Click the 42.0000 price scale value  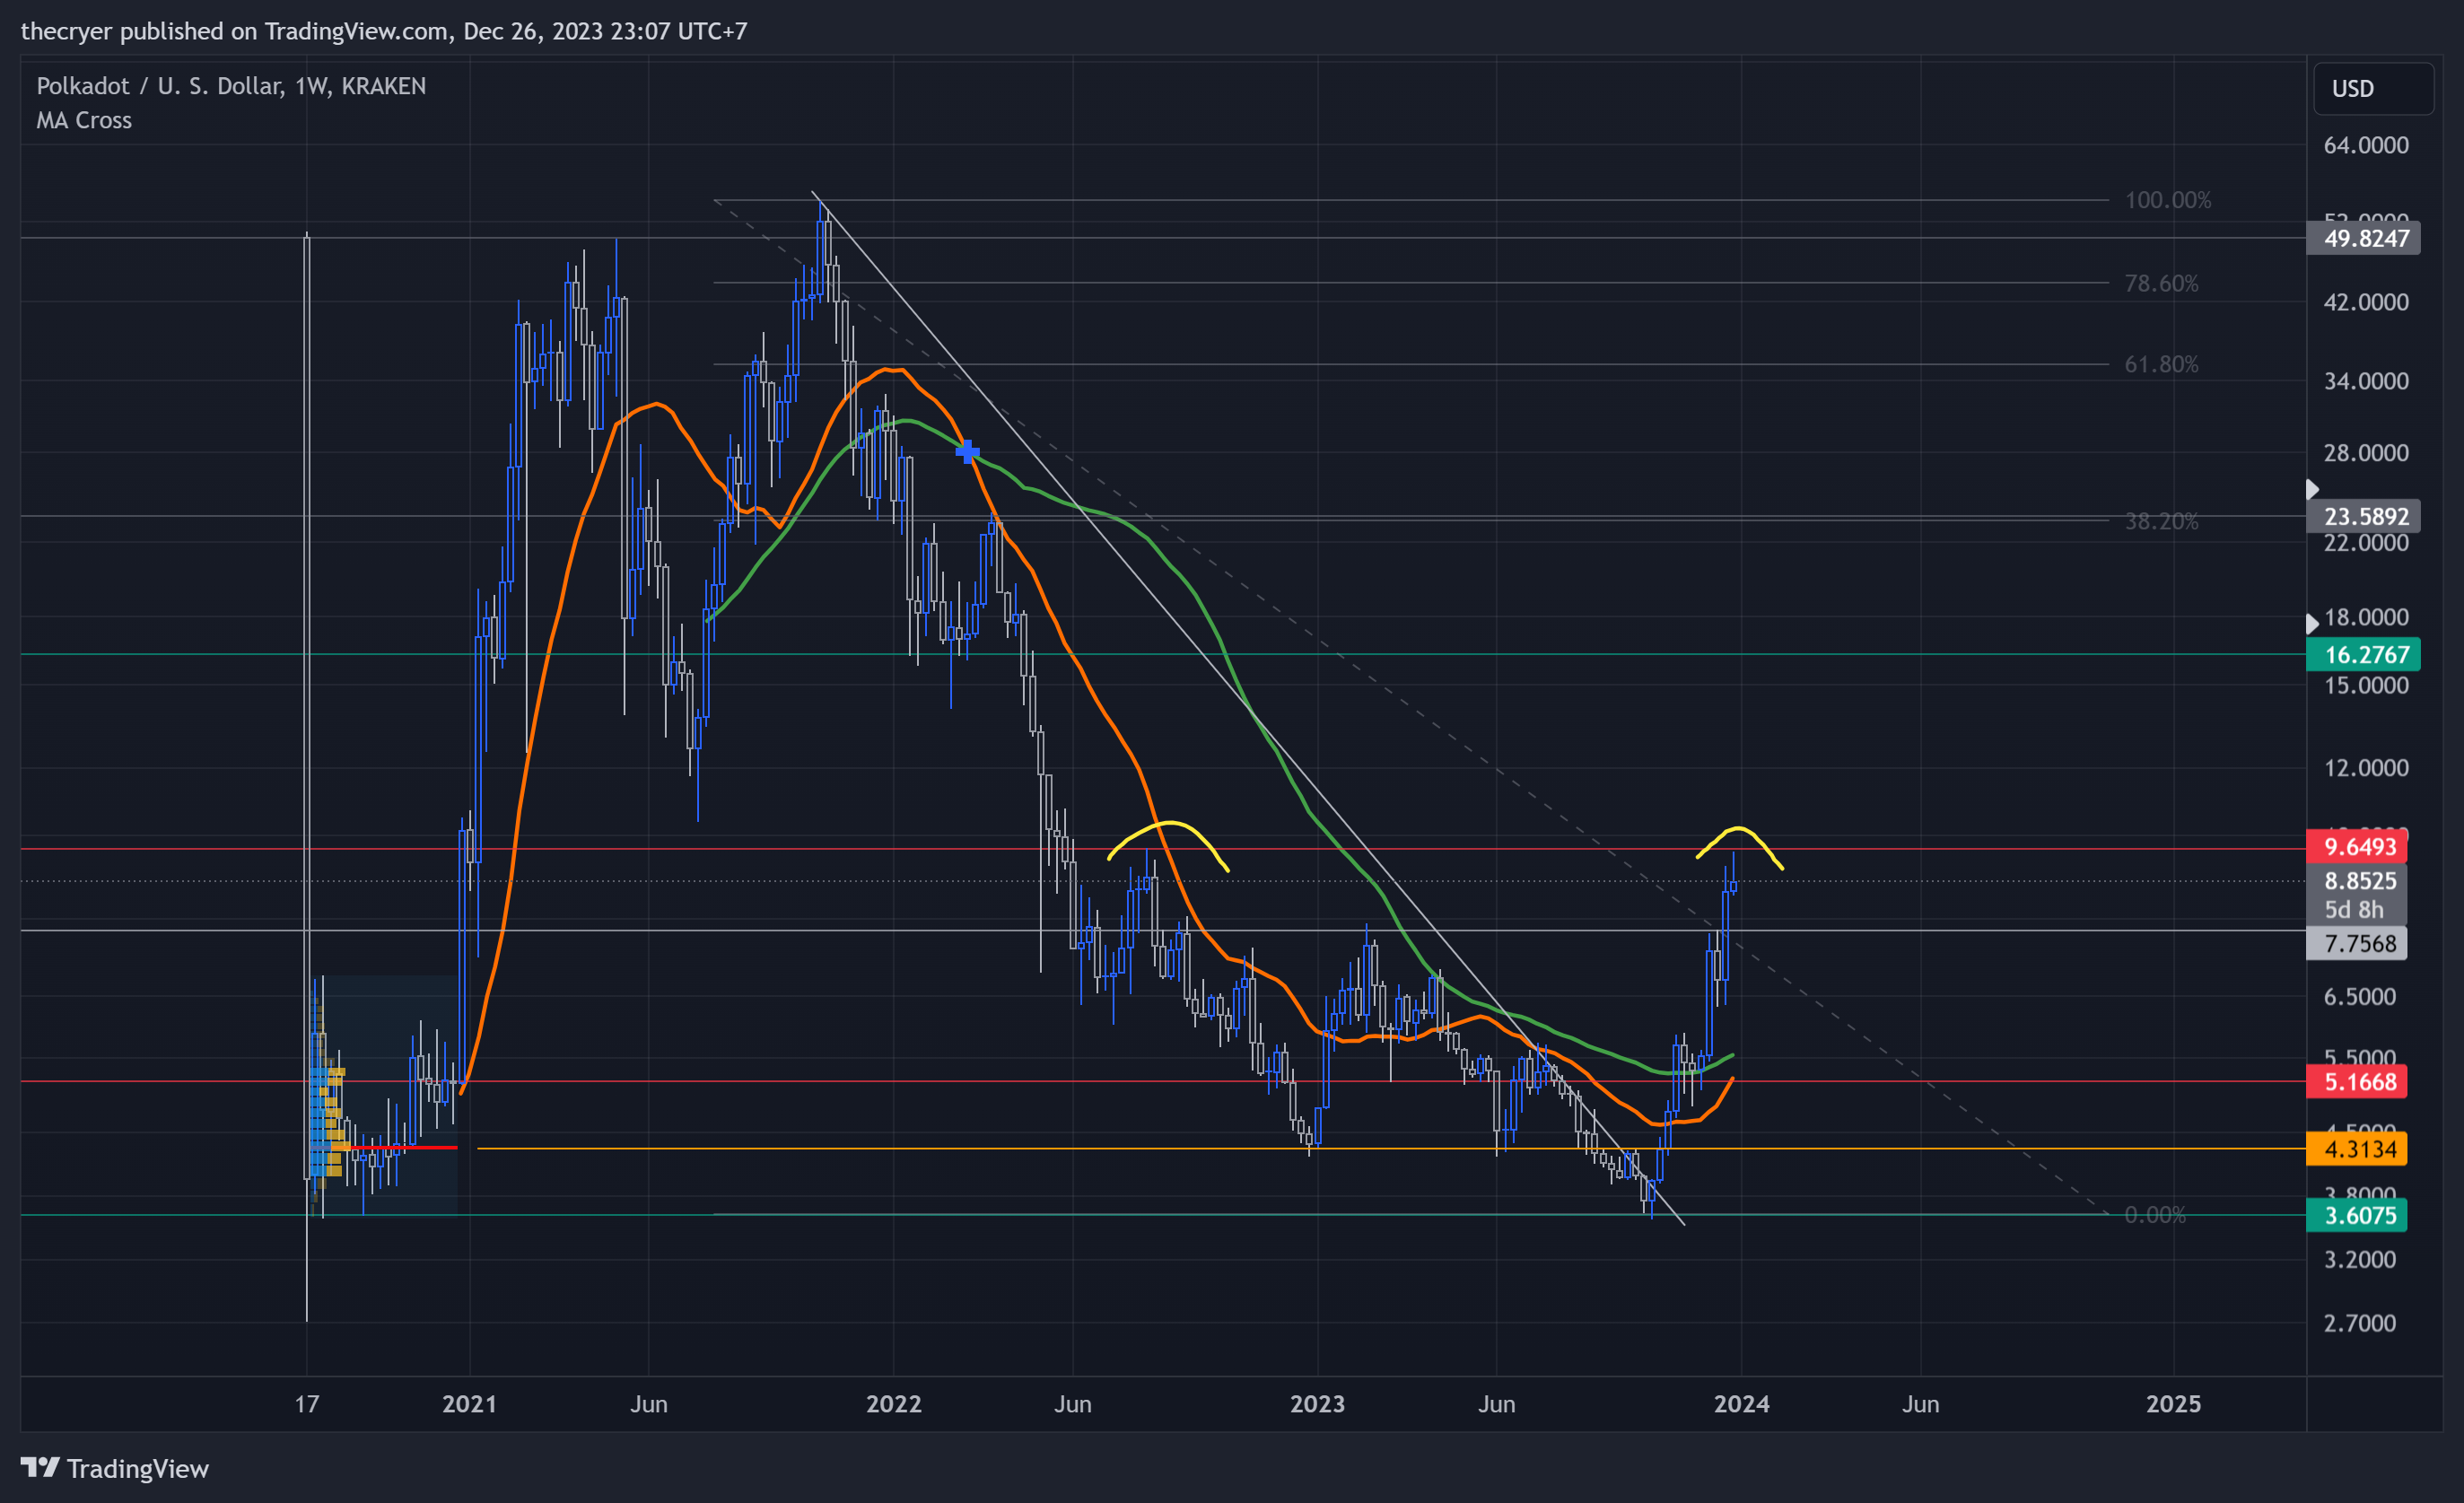pyautogui.click(x=2366, y=302)
